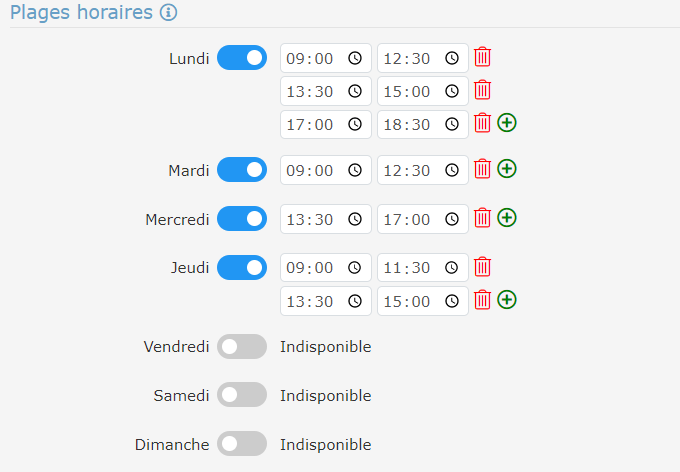Enable Samedi availability switch
The width and height of the screenshot is (680, 472).
[x=242, y=395]
